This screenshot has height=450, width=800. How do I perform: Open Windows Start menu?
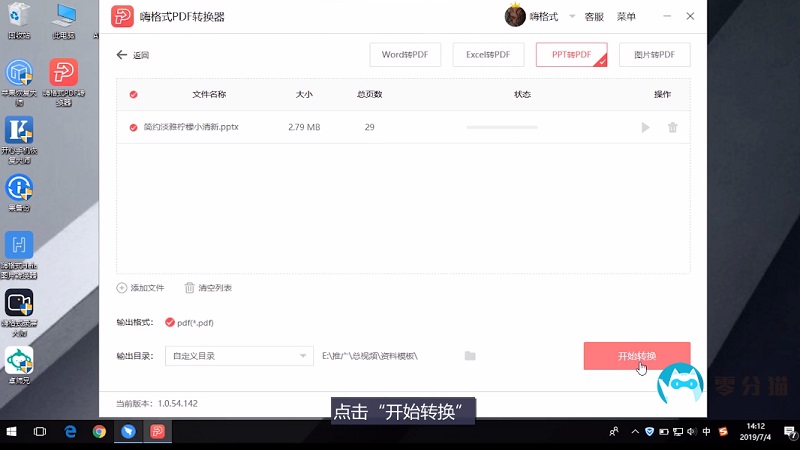(12, 432)
